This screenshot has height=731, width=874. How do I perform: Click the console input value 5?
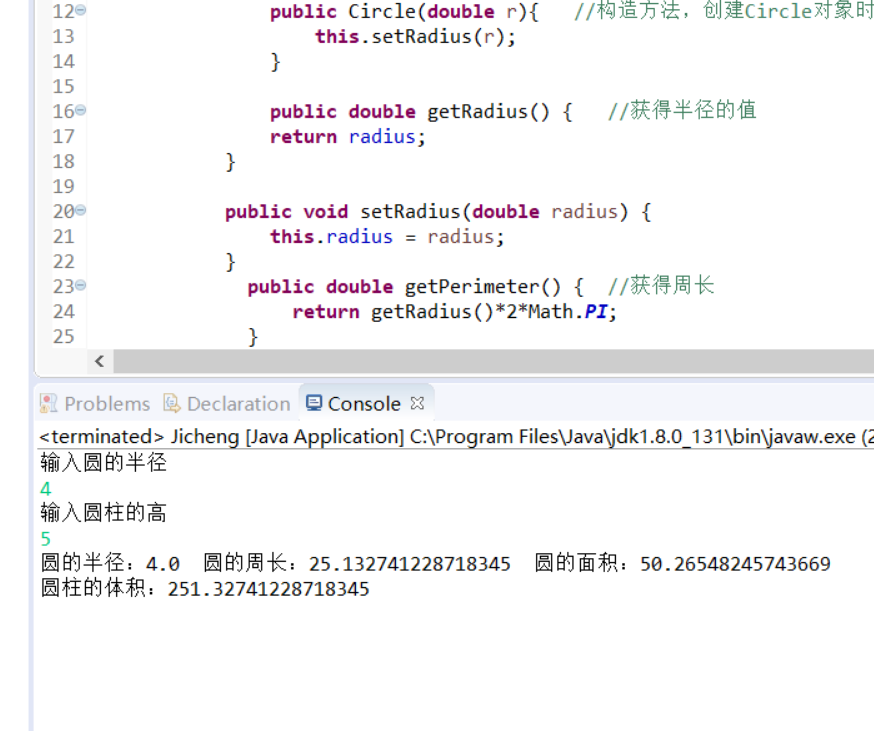click(46, 539)
